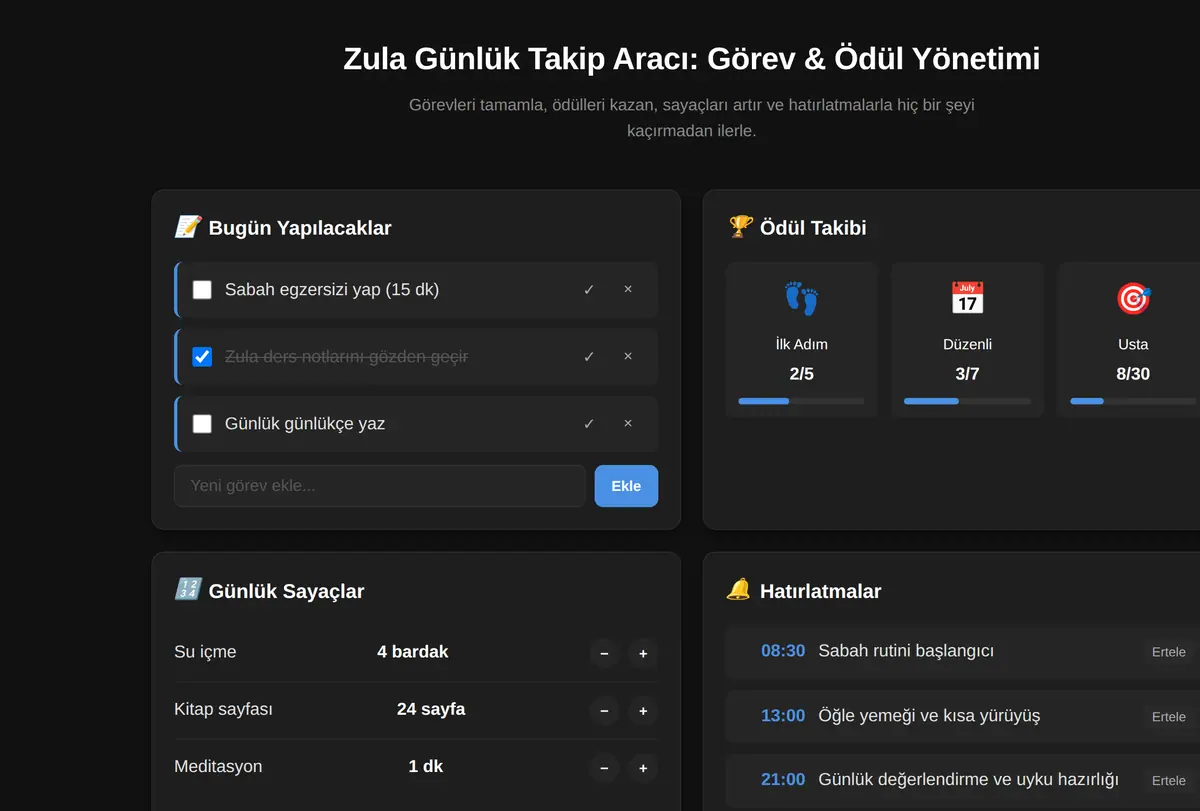
Task: Click the 'Kitap sayfası' counter label
Action: pyautogui.click(x=223, y=709)
